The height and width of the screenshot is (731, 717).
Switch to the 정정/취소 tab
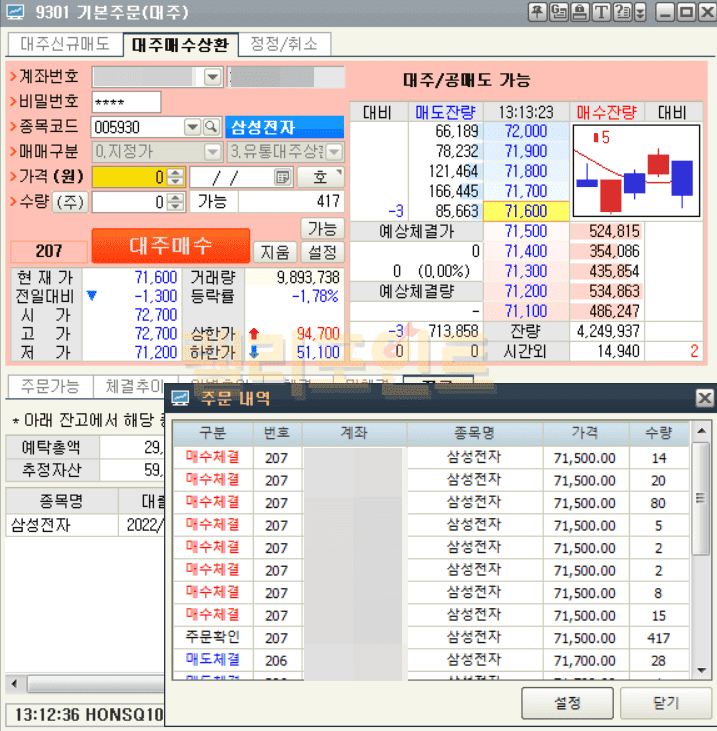284,44
